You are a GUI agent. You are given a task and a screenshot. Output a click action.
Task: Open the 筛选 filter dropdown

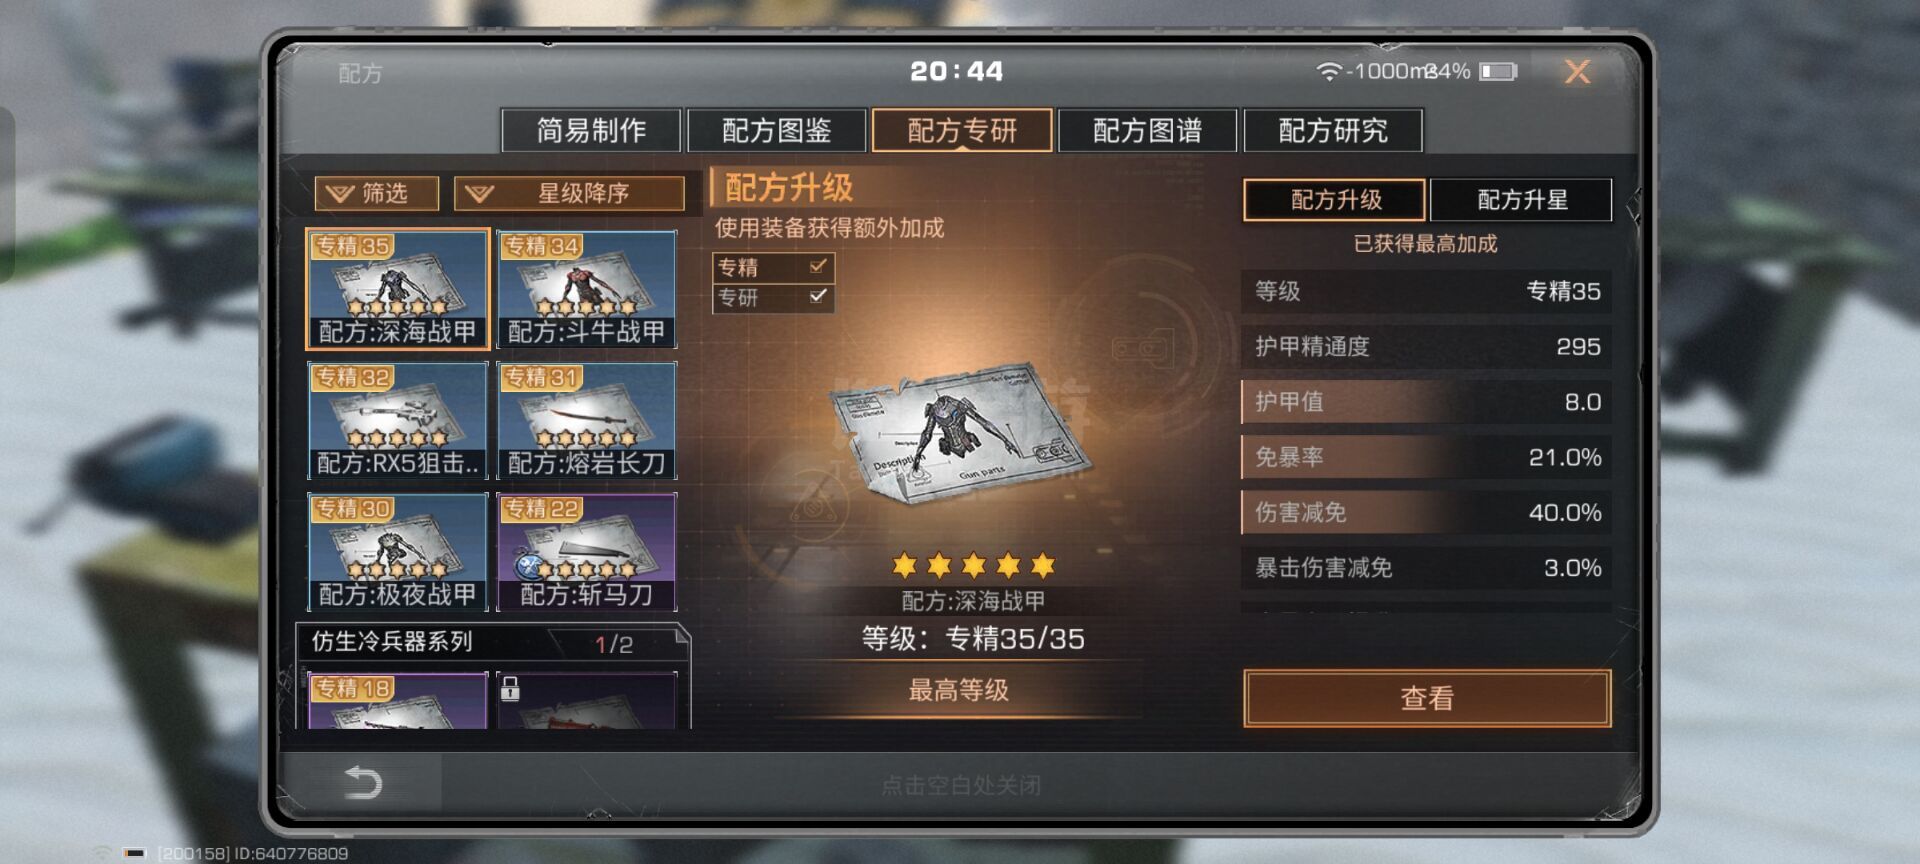(376, 193)
